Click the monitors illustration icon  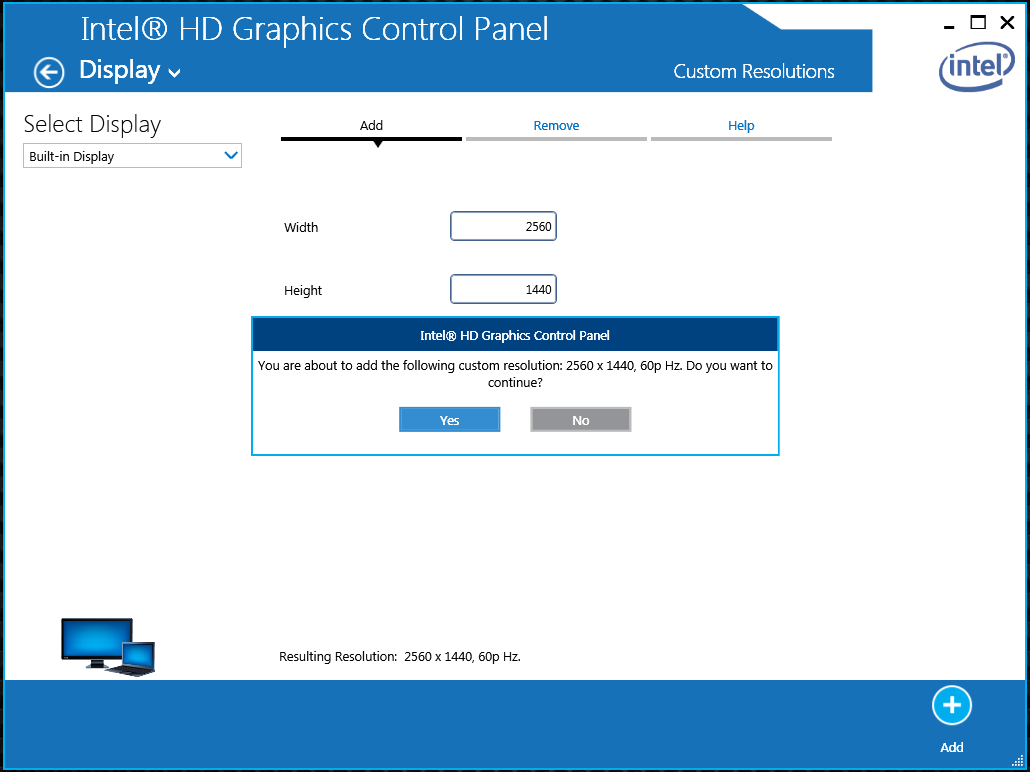[x=108, y=646]
